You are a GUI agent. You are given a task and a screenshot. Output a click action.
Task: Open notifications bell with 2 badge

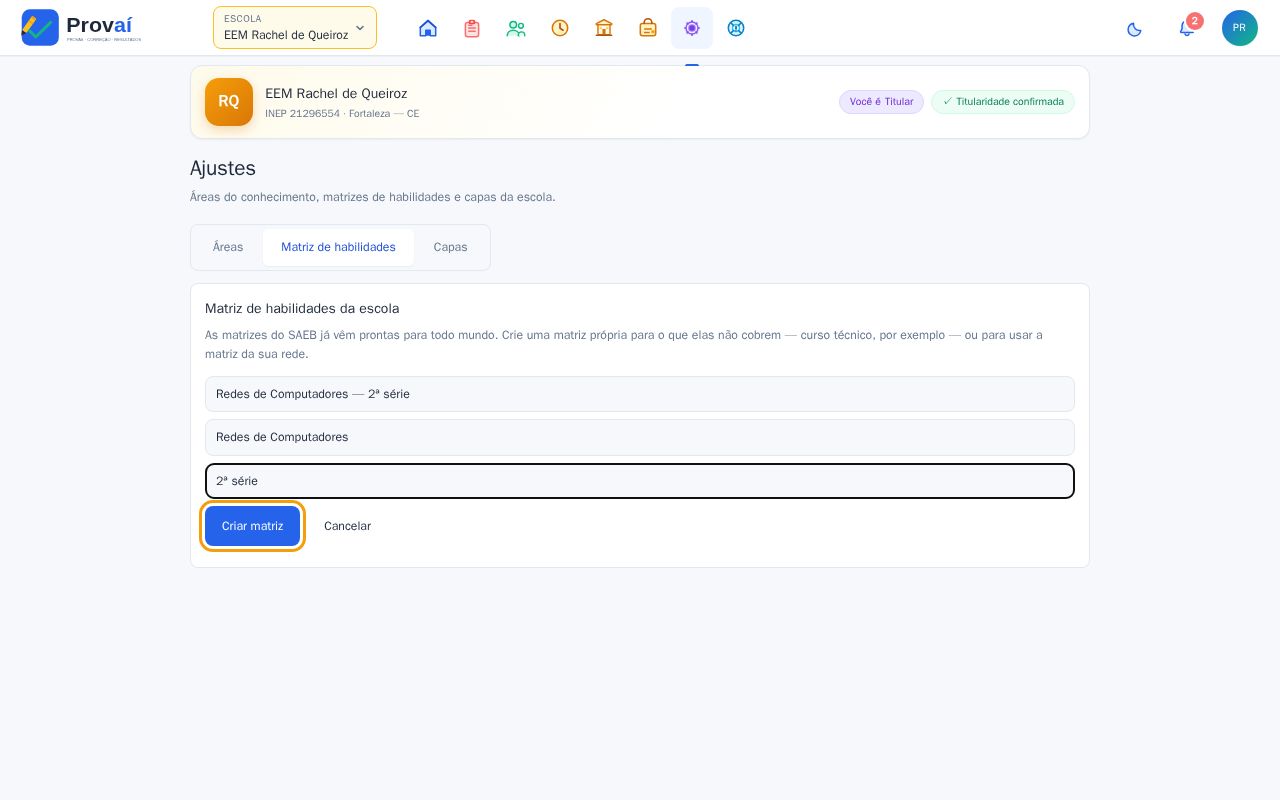click(1187, 28)
